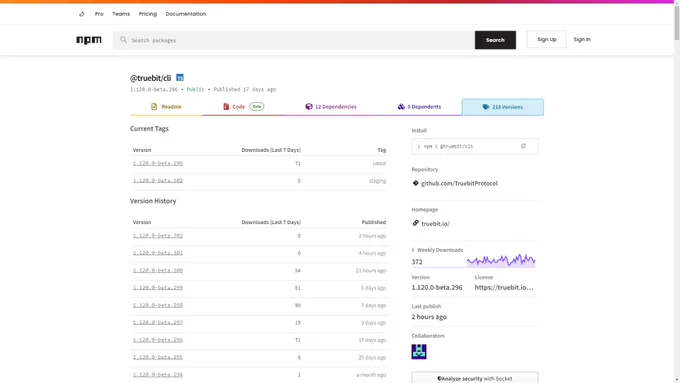Open the github.com/TruebitProtocol repository link
The height and width of the screenshot is (383, 680).
[x=459, y=183]
